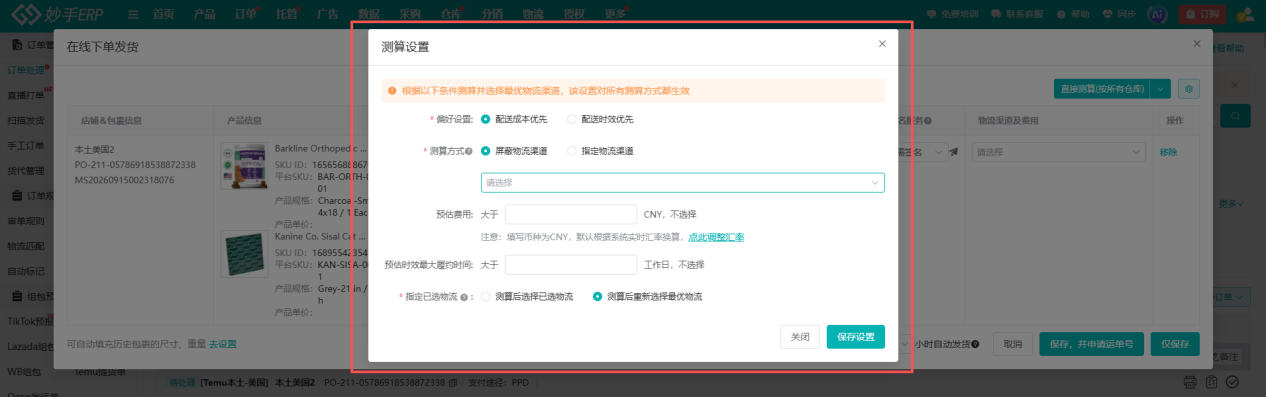Click the 仅保存 button
This screenshot has height=397, width=1266.
point(1175,344)
